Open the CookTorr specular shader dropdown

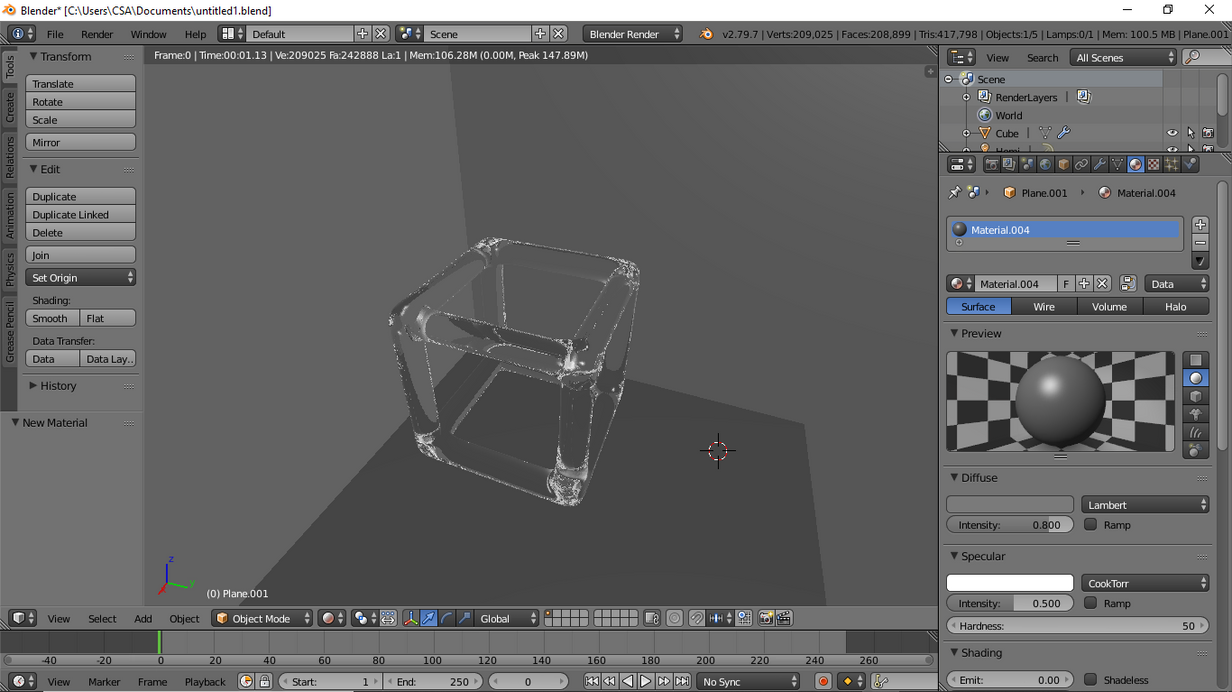(x=1145, y=583)
